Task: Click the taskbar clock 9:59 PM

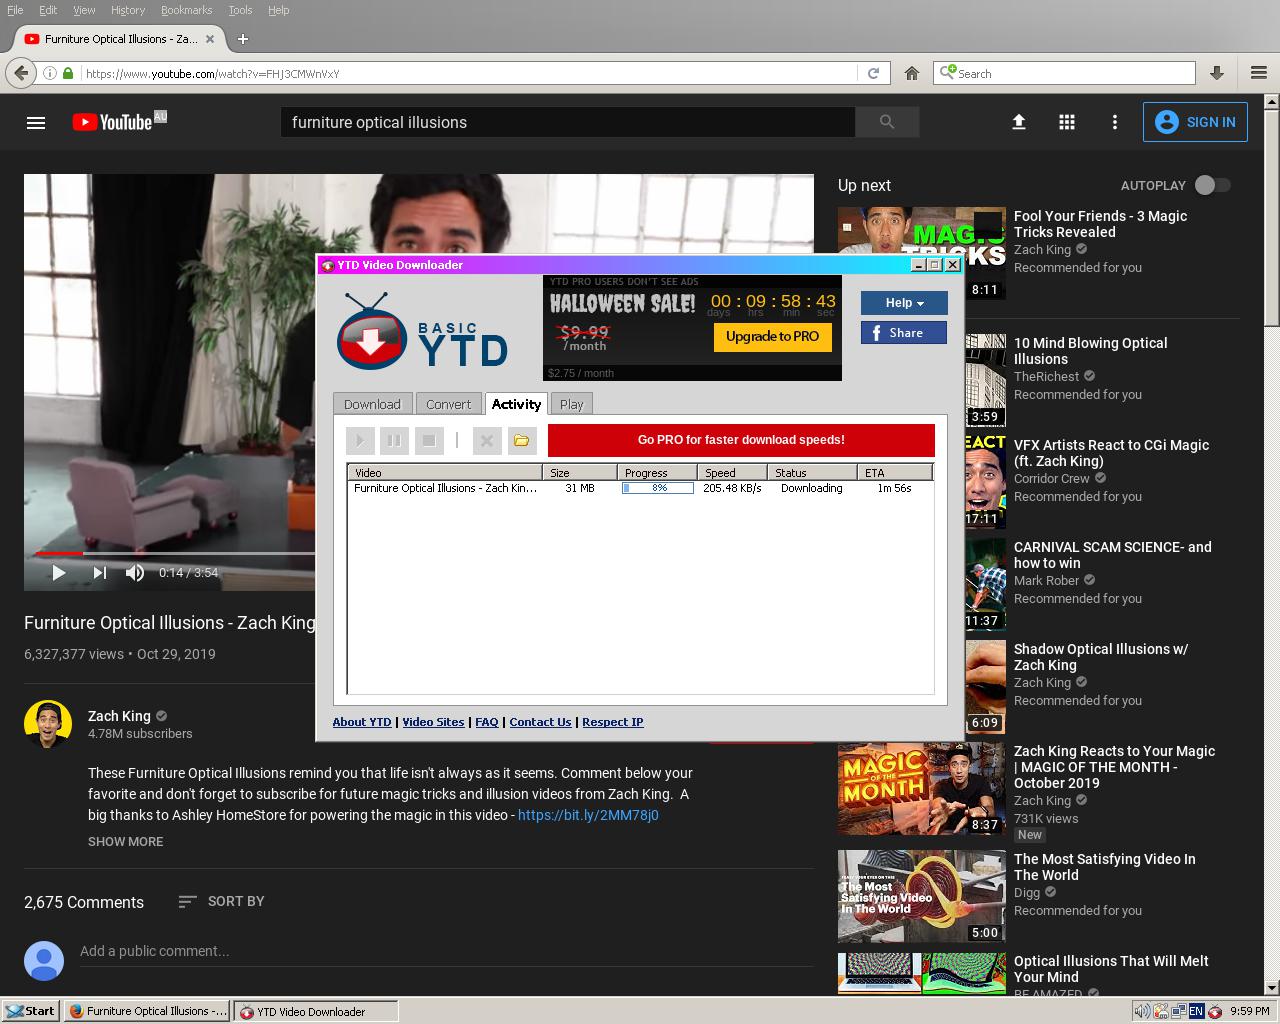Action: point(1249,1011)
